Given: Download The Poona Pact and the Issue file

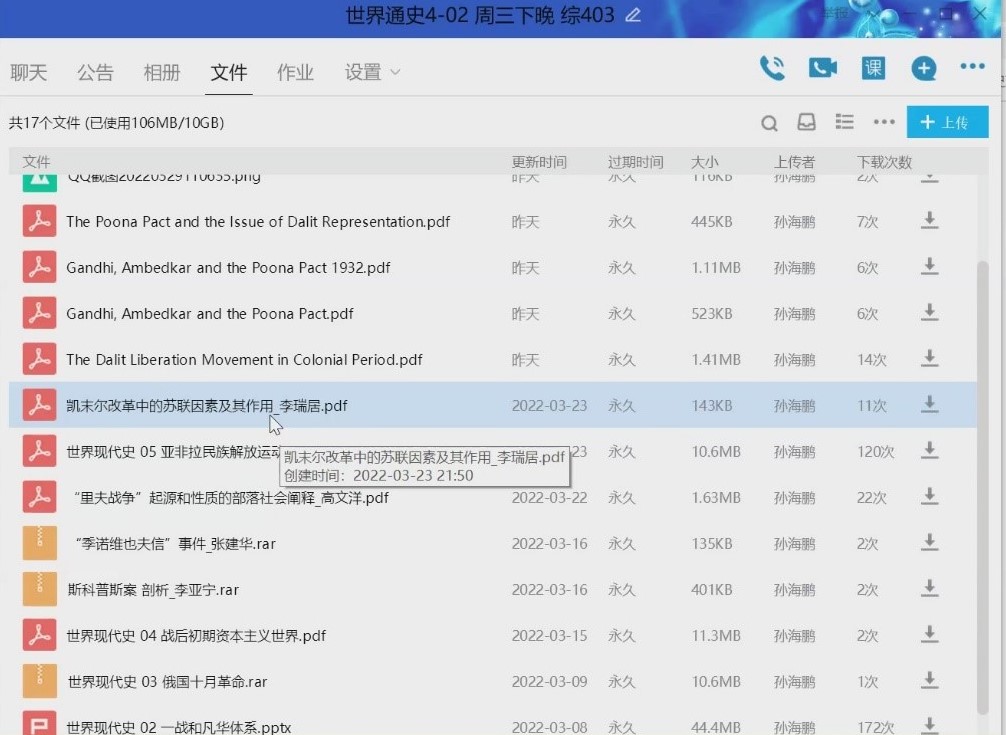Looking at the screenshot, I should (x=929, y=221).
